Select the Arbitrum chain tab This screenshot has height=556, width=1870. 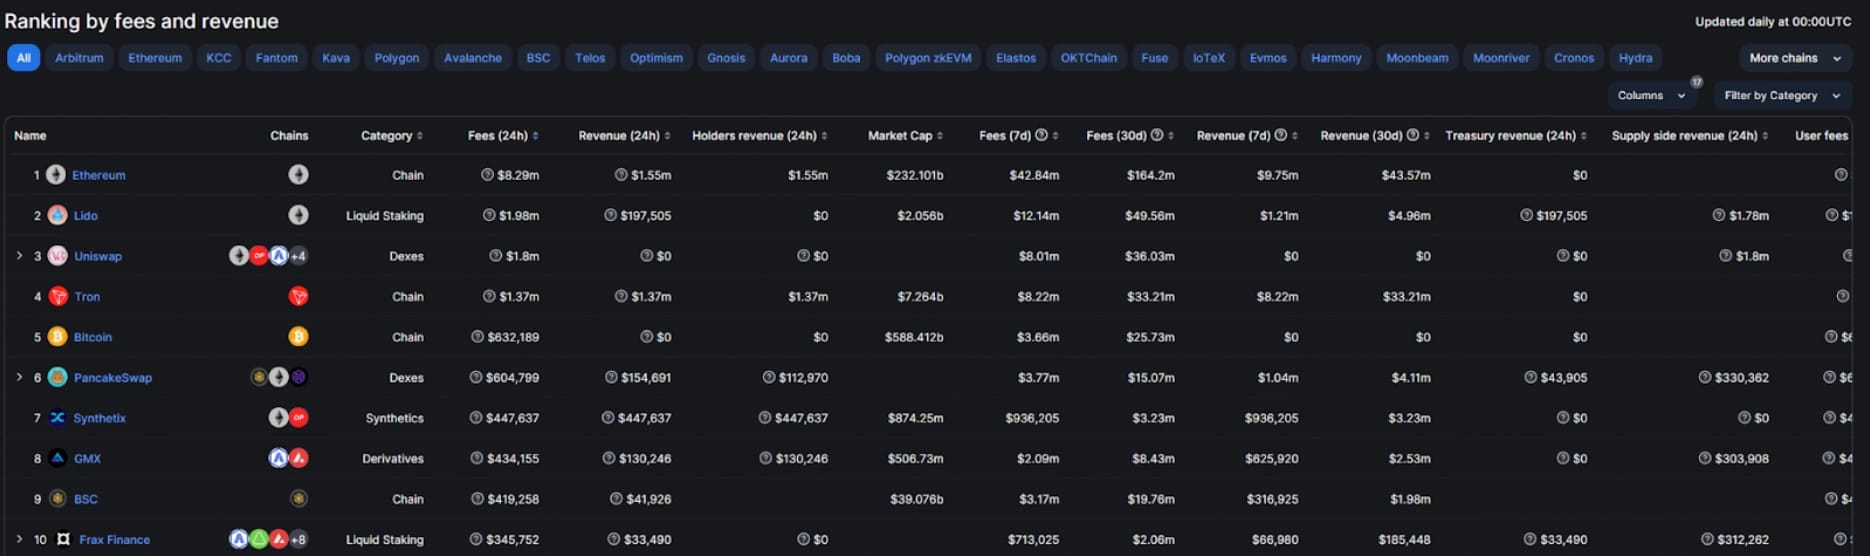(x=79, y=58)
